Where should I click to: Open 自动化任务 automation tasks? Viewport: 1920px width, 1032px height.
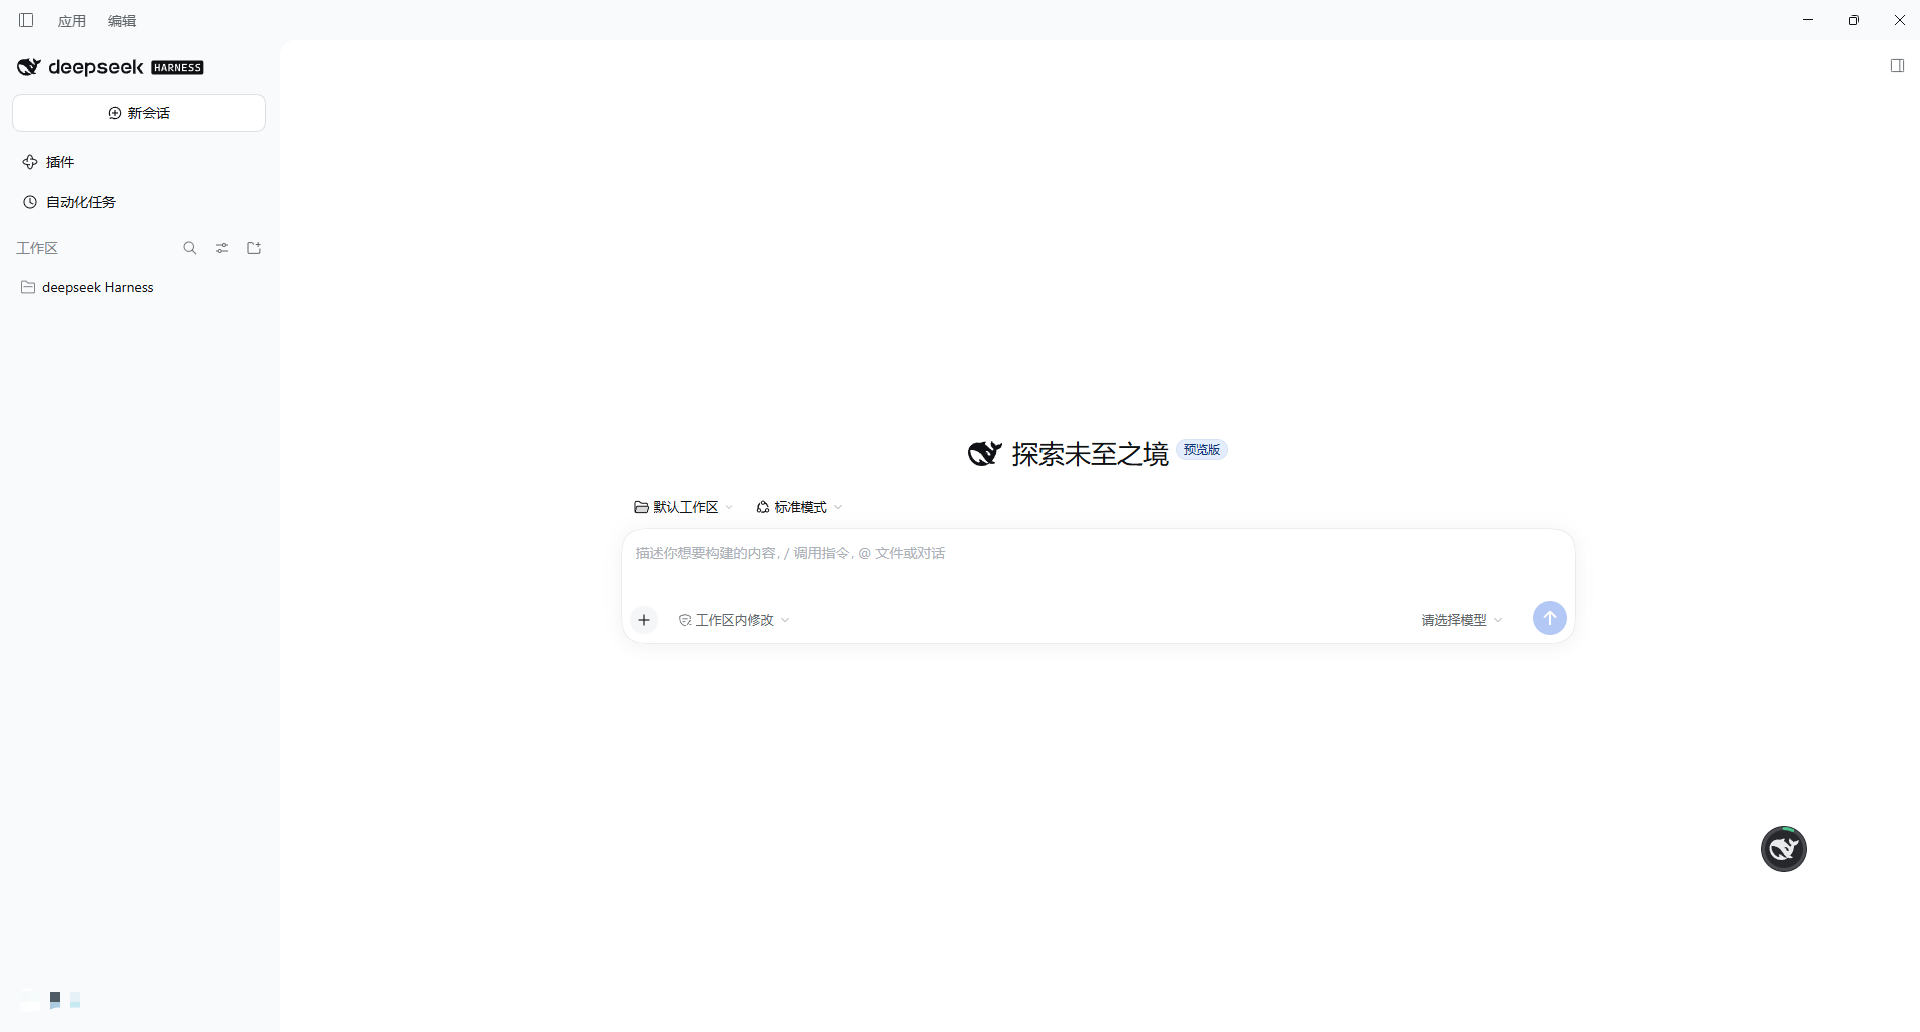[139, 202]
